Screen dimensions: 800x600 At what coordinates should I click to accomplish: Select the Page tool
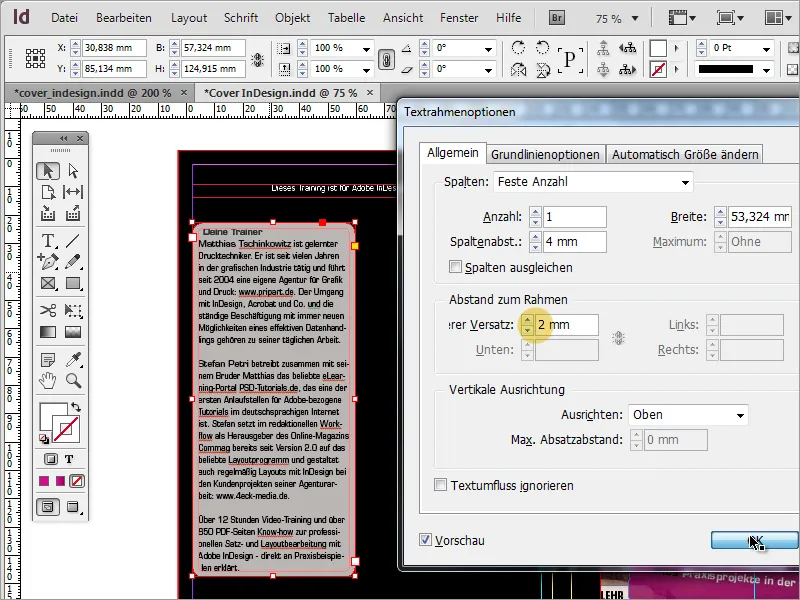point(48,192)
